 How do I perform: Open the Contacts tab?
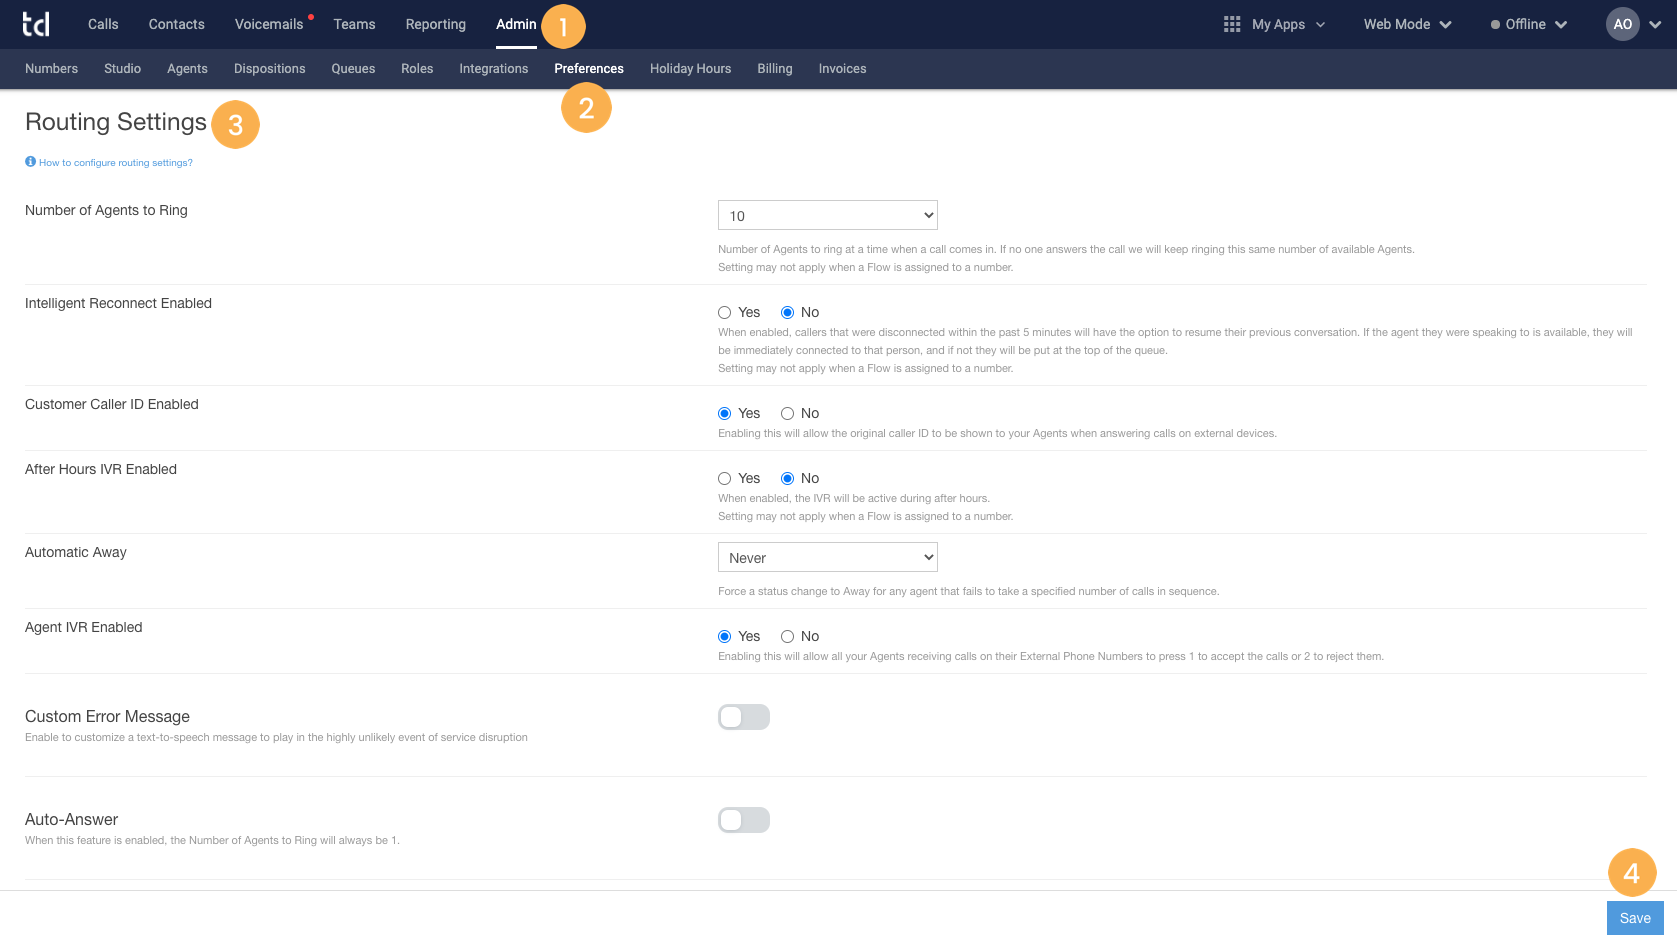point(177,24)
